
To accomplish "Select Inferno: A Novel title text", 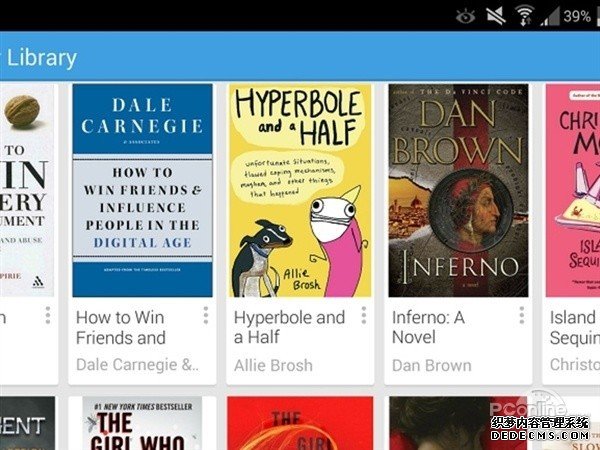I will click(x=428, y=328).
